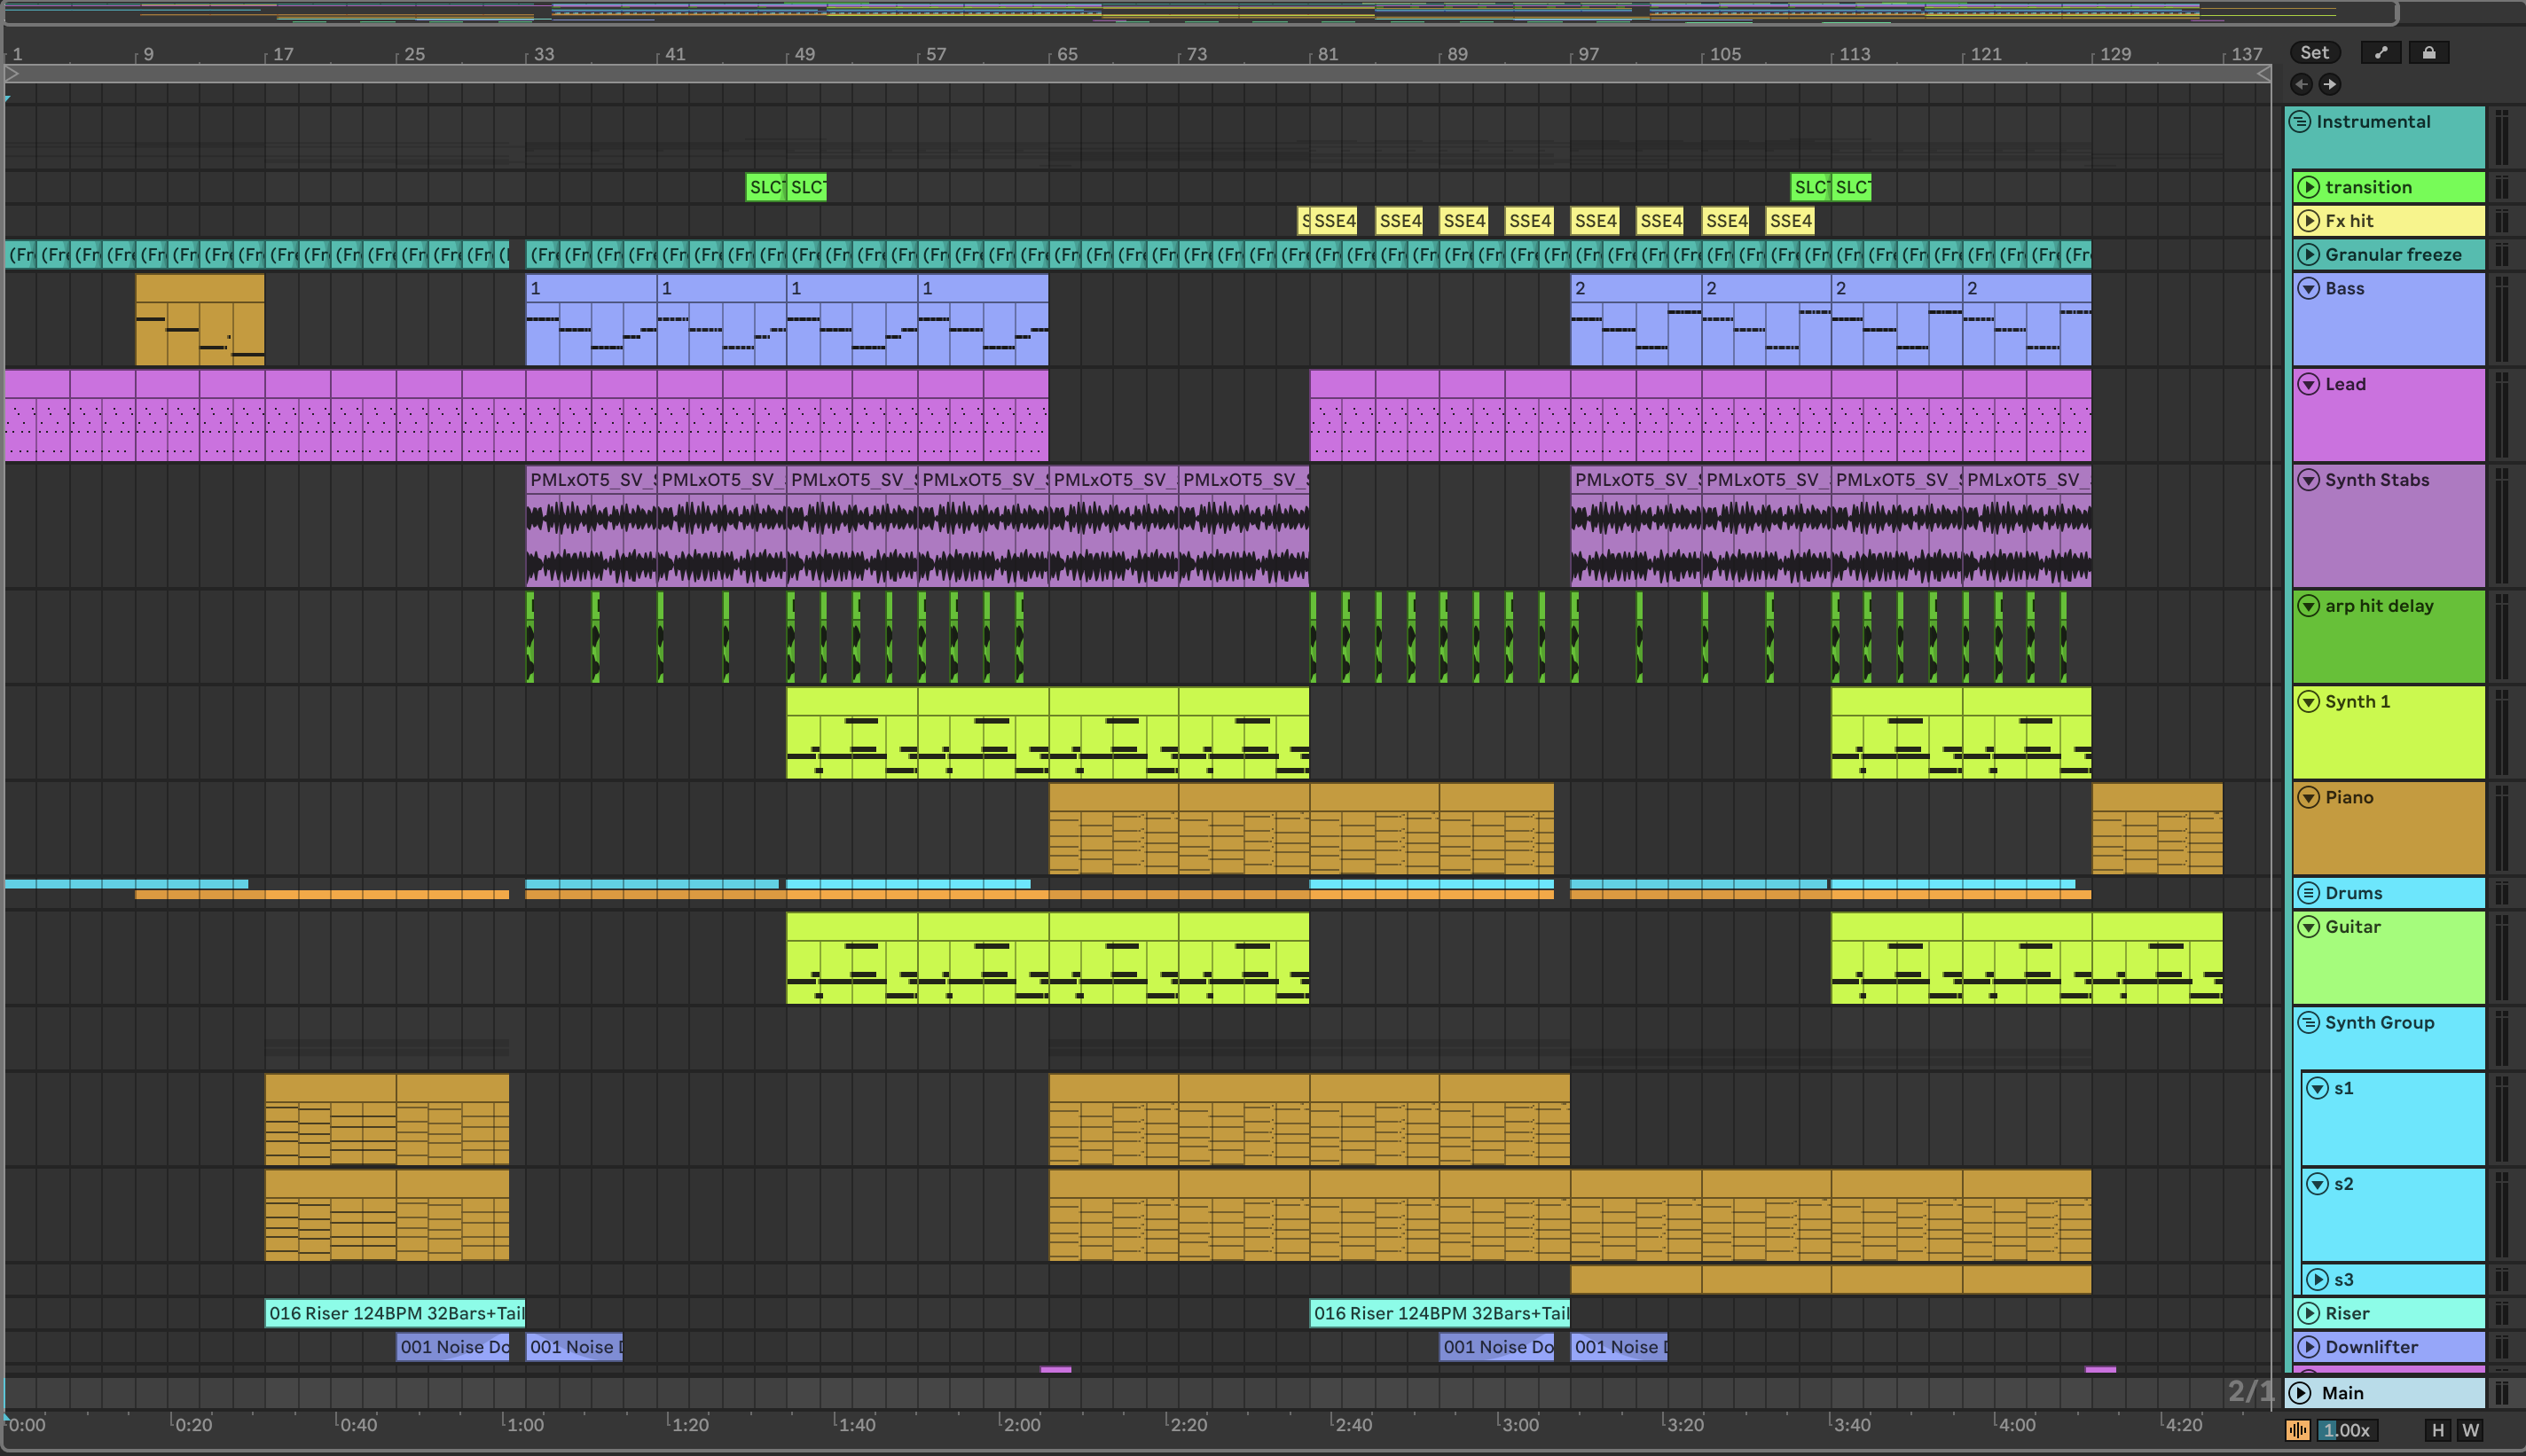Expand the Riser track
This screenshot has height=1456, width=2526.
[x=2308, y=1314]
